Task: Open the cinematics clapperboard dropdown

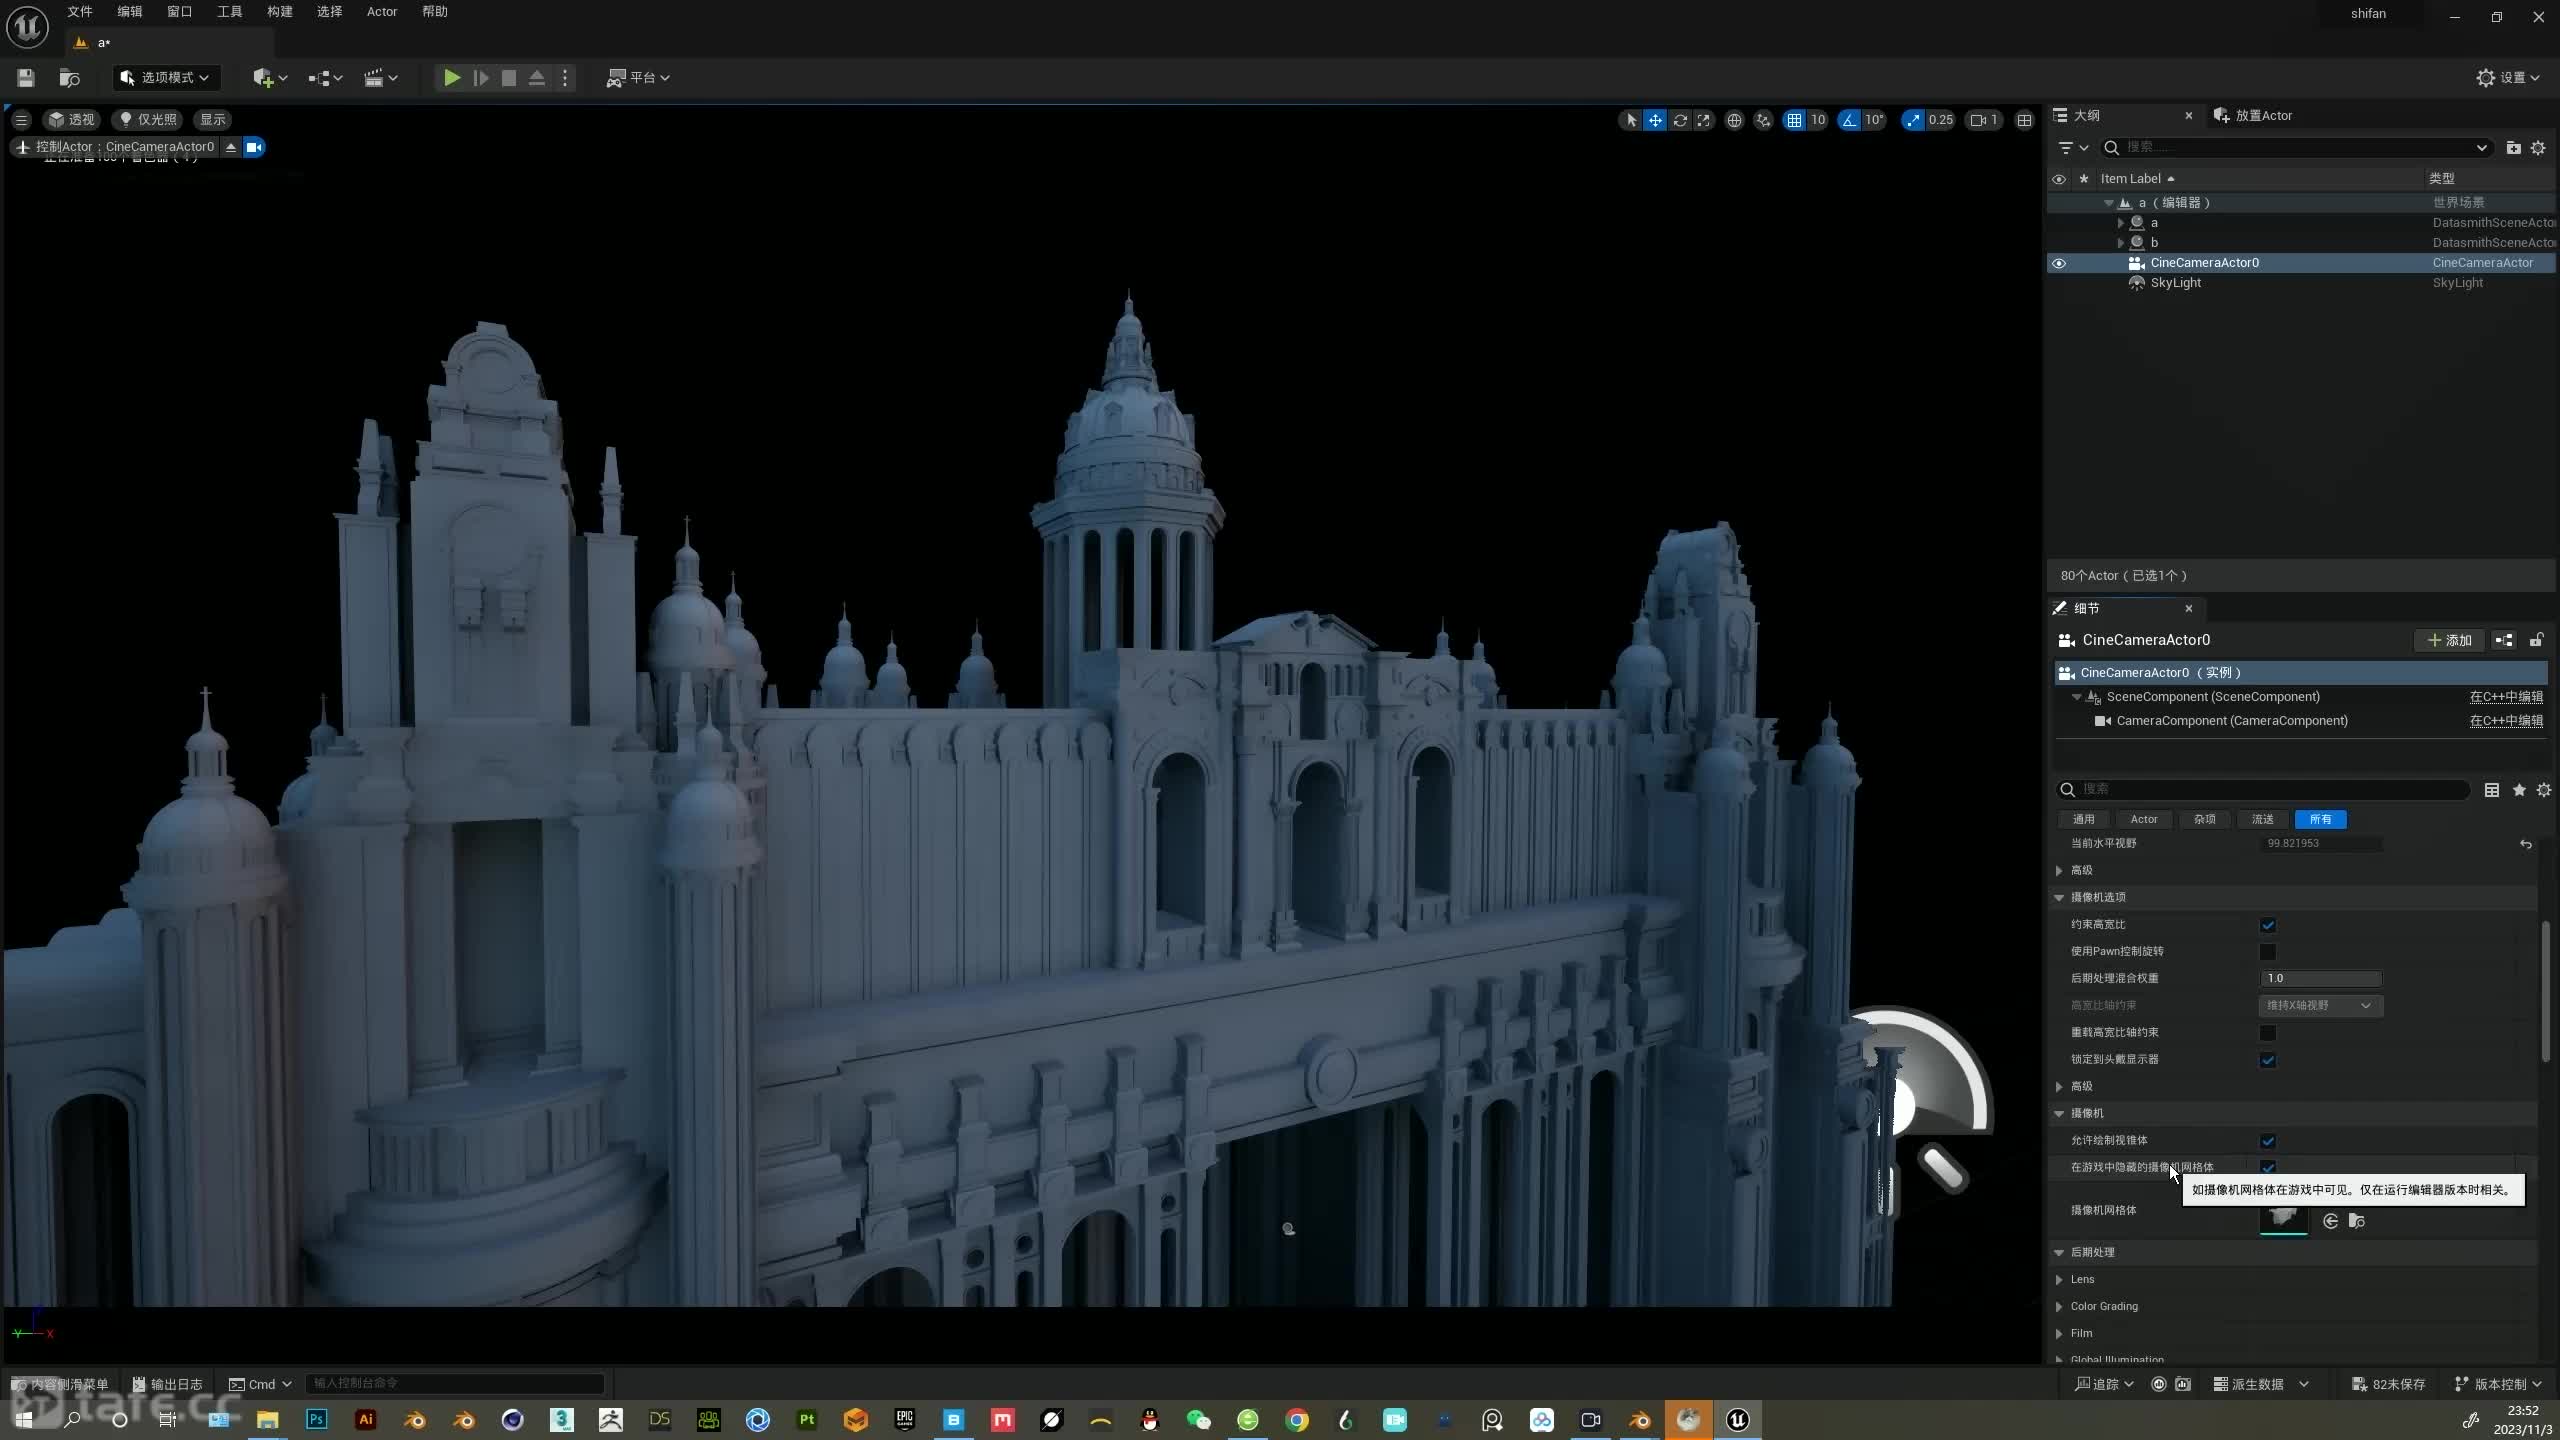Action: tap(380, 78)
